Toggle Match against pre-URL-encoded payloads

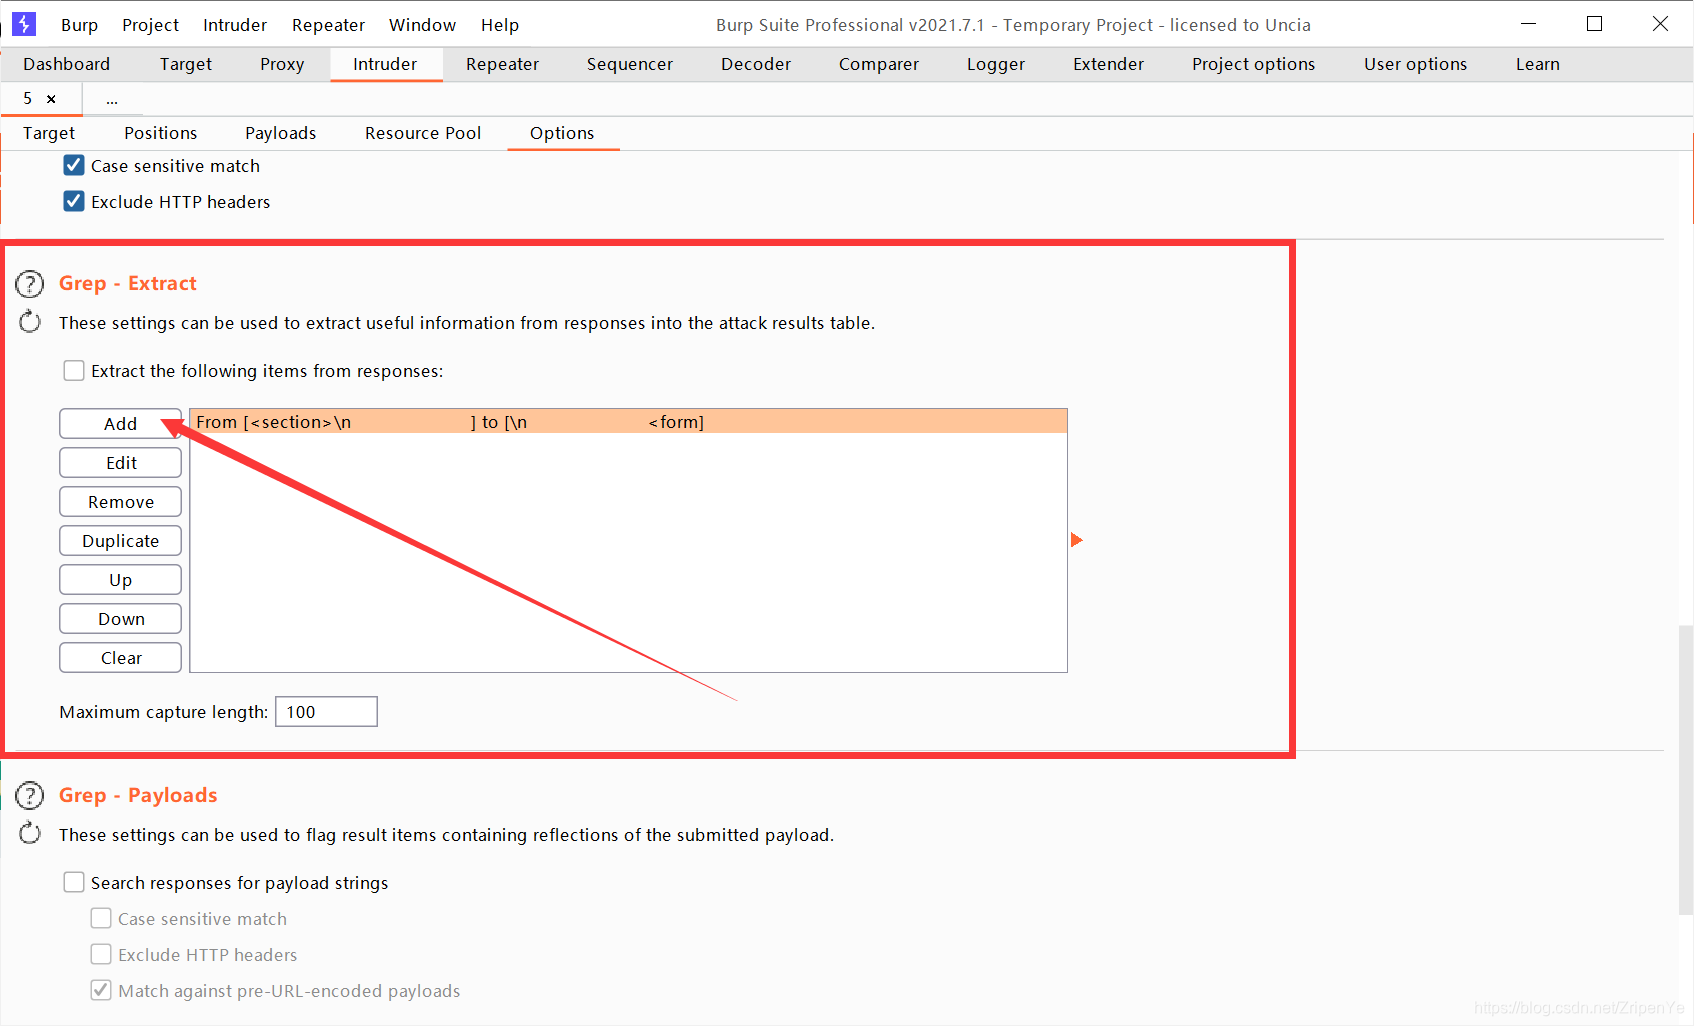click(x=101, y=990)
